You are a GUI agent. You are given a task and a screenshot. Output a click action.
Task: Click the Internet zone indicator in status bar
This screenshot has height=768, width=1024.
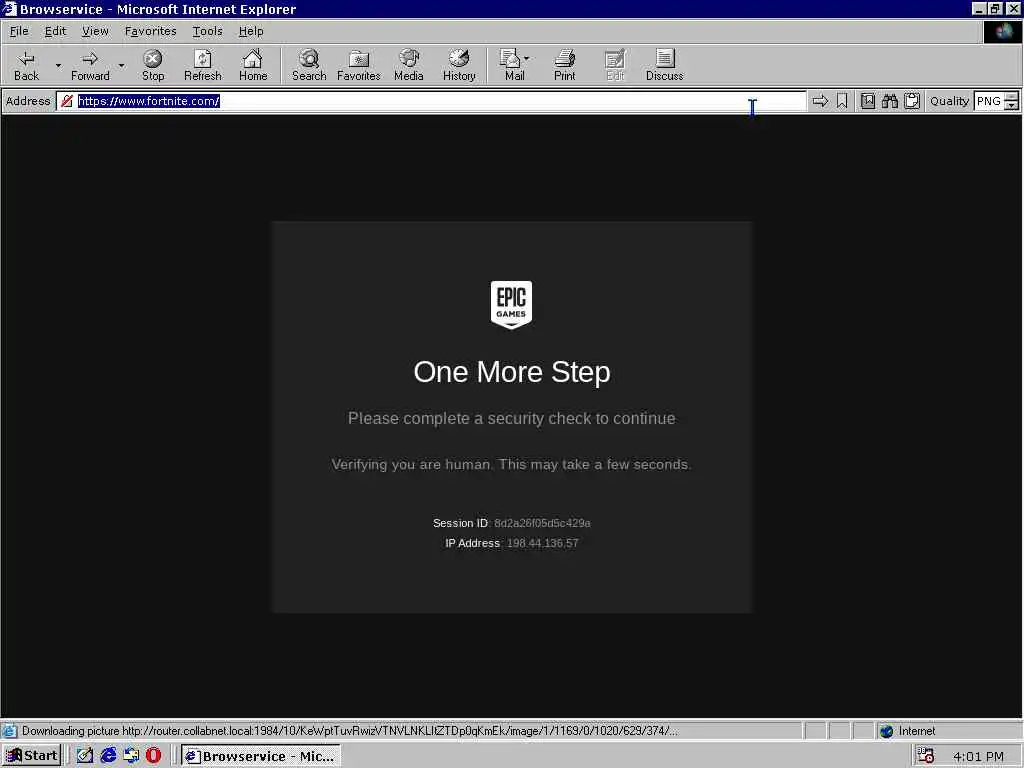coord(908,731)
